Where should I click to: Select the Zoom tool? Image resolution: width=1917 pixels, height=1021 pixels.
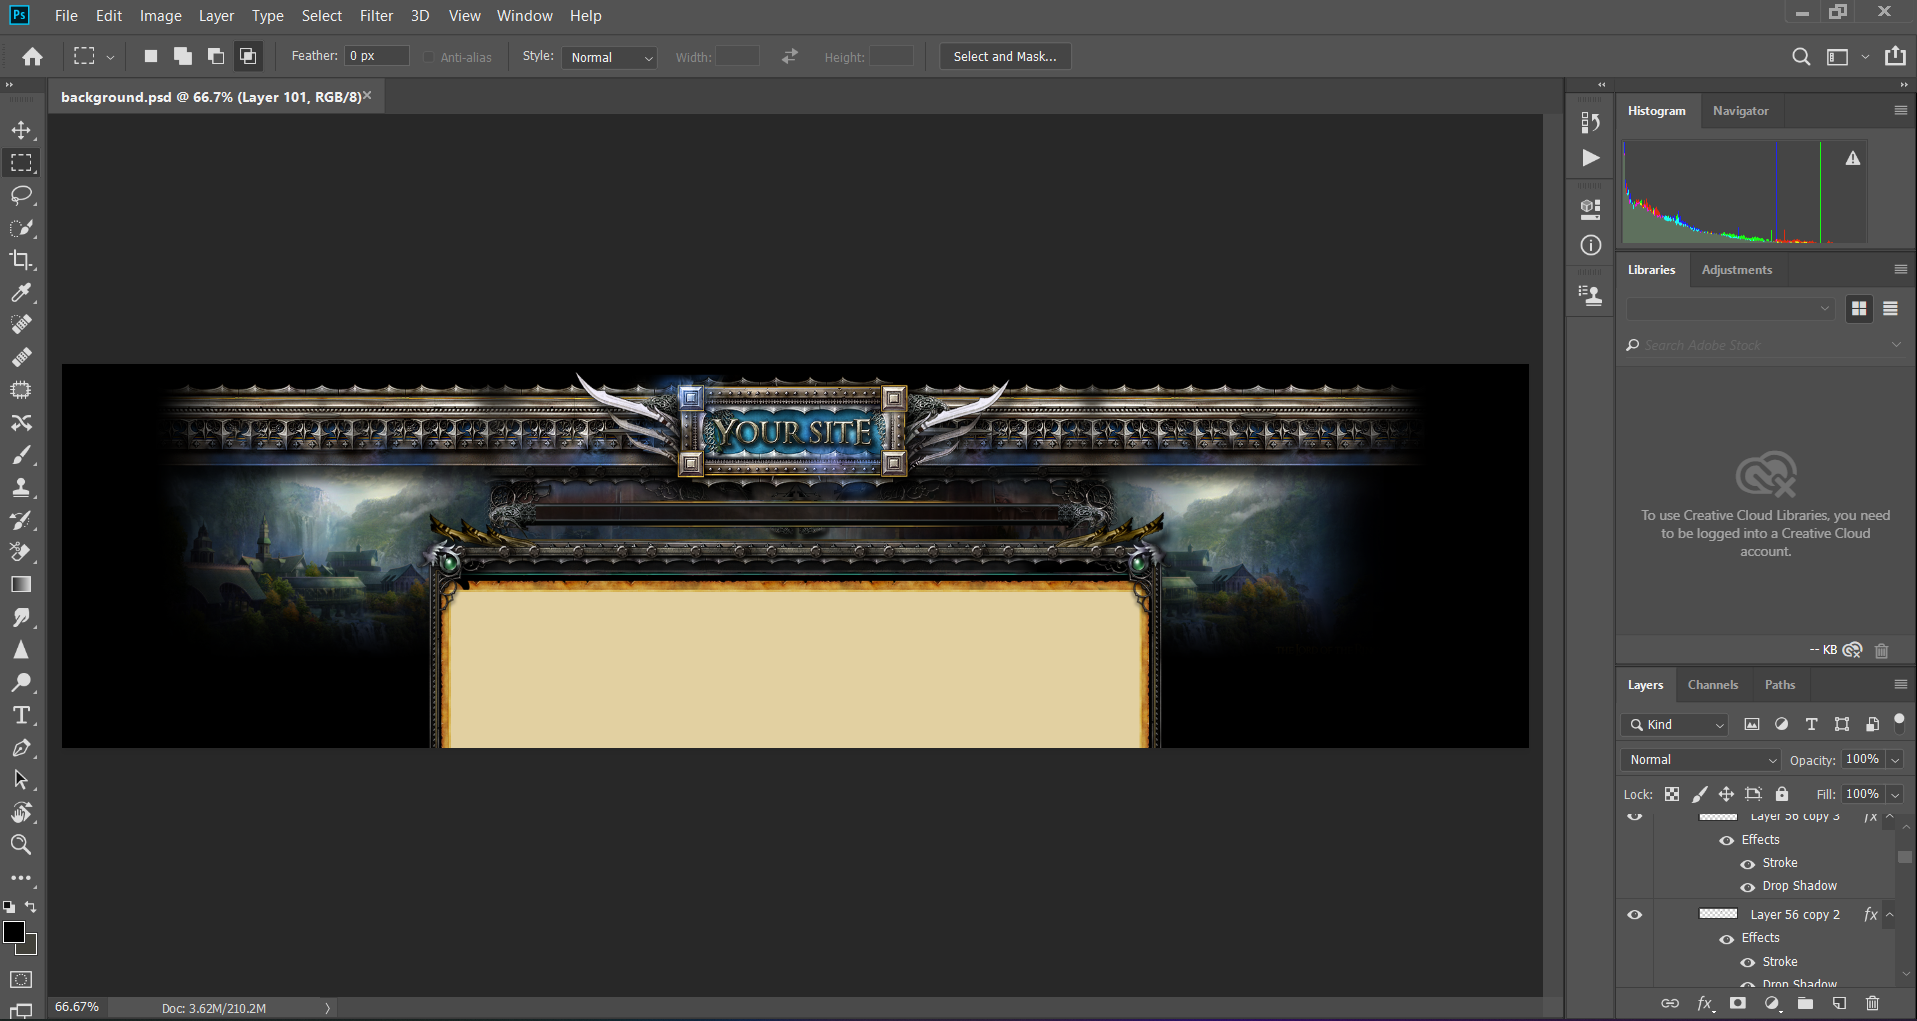coord(21,845)
